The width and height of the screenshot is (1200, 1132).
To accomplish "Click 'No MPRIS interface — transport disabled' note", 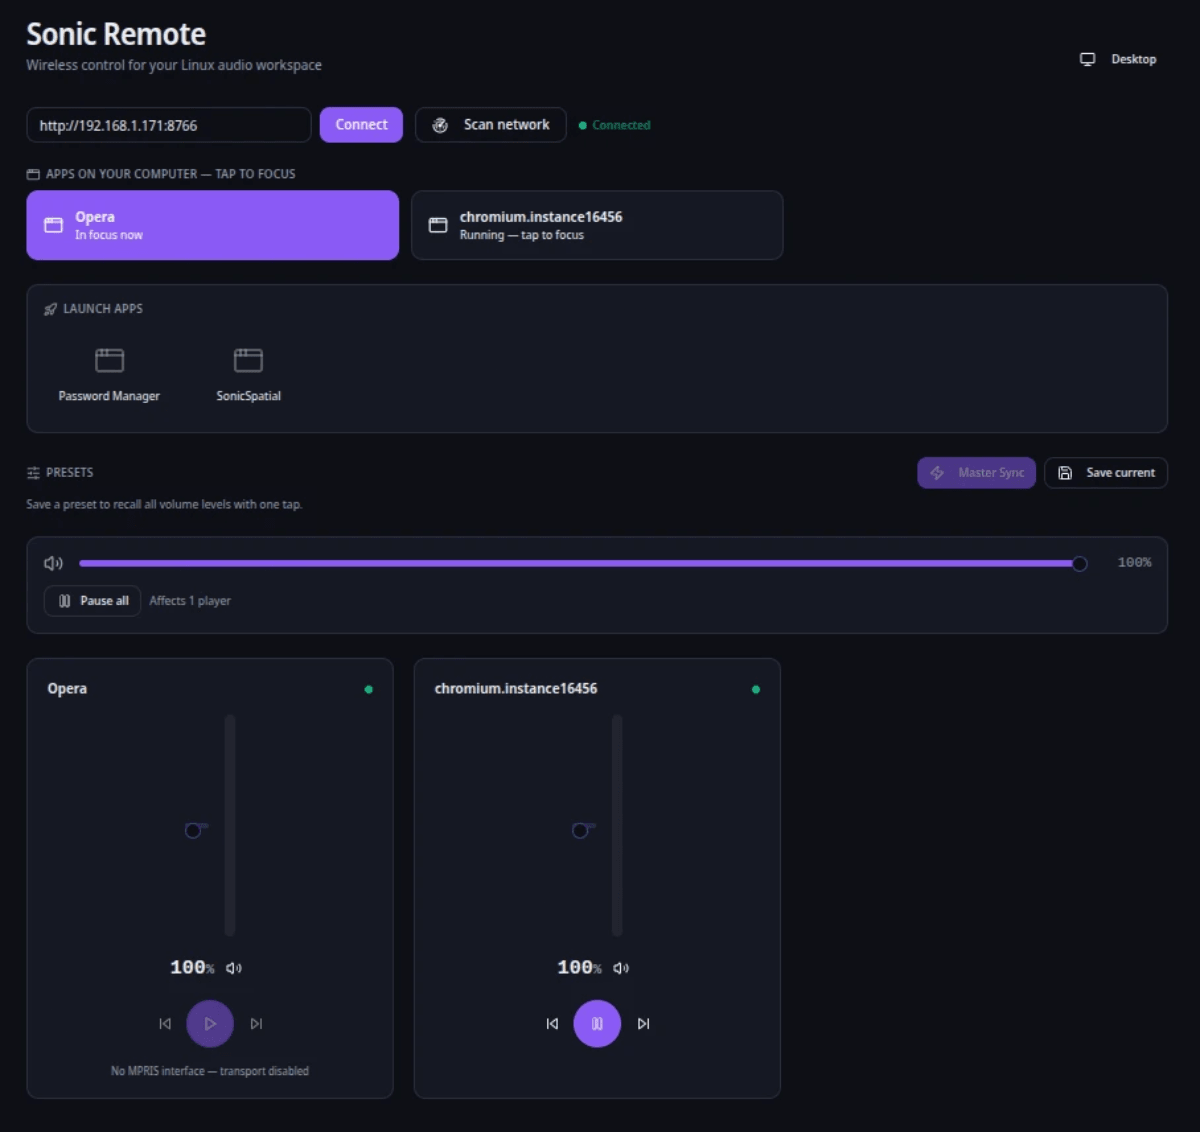I will pos(210,1071).
